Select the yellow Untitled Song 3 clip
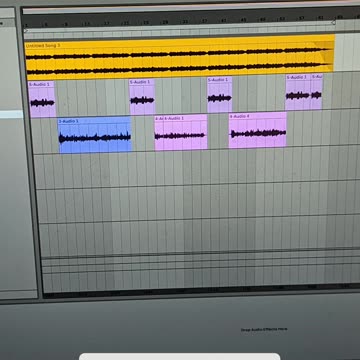 point(179,57)
